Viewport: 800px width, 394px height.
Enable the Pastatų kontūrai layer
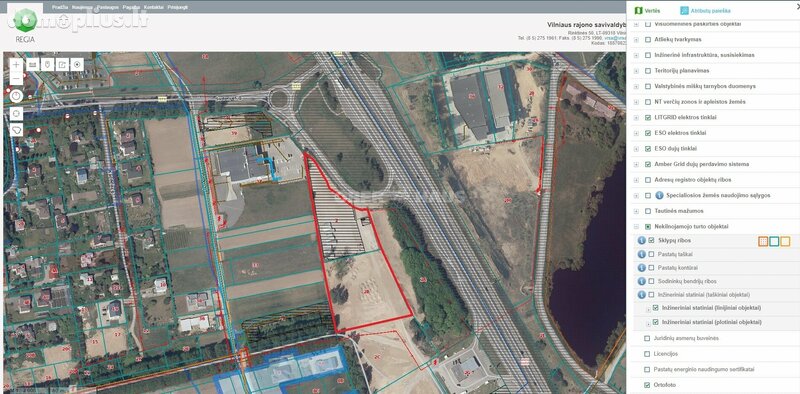click(x=651, y=267)
